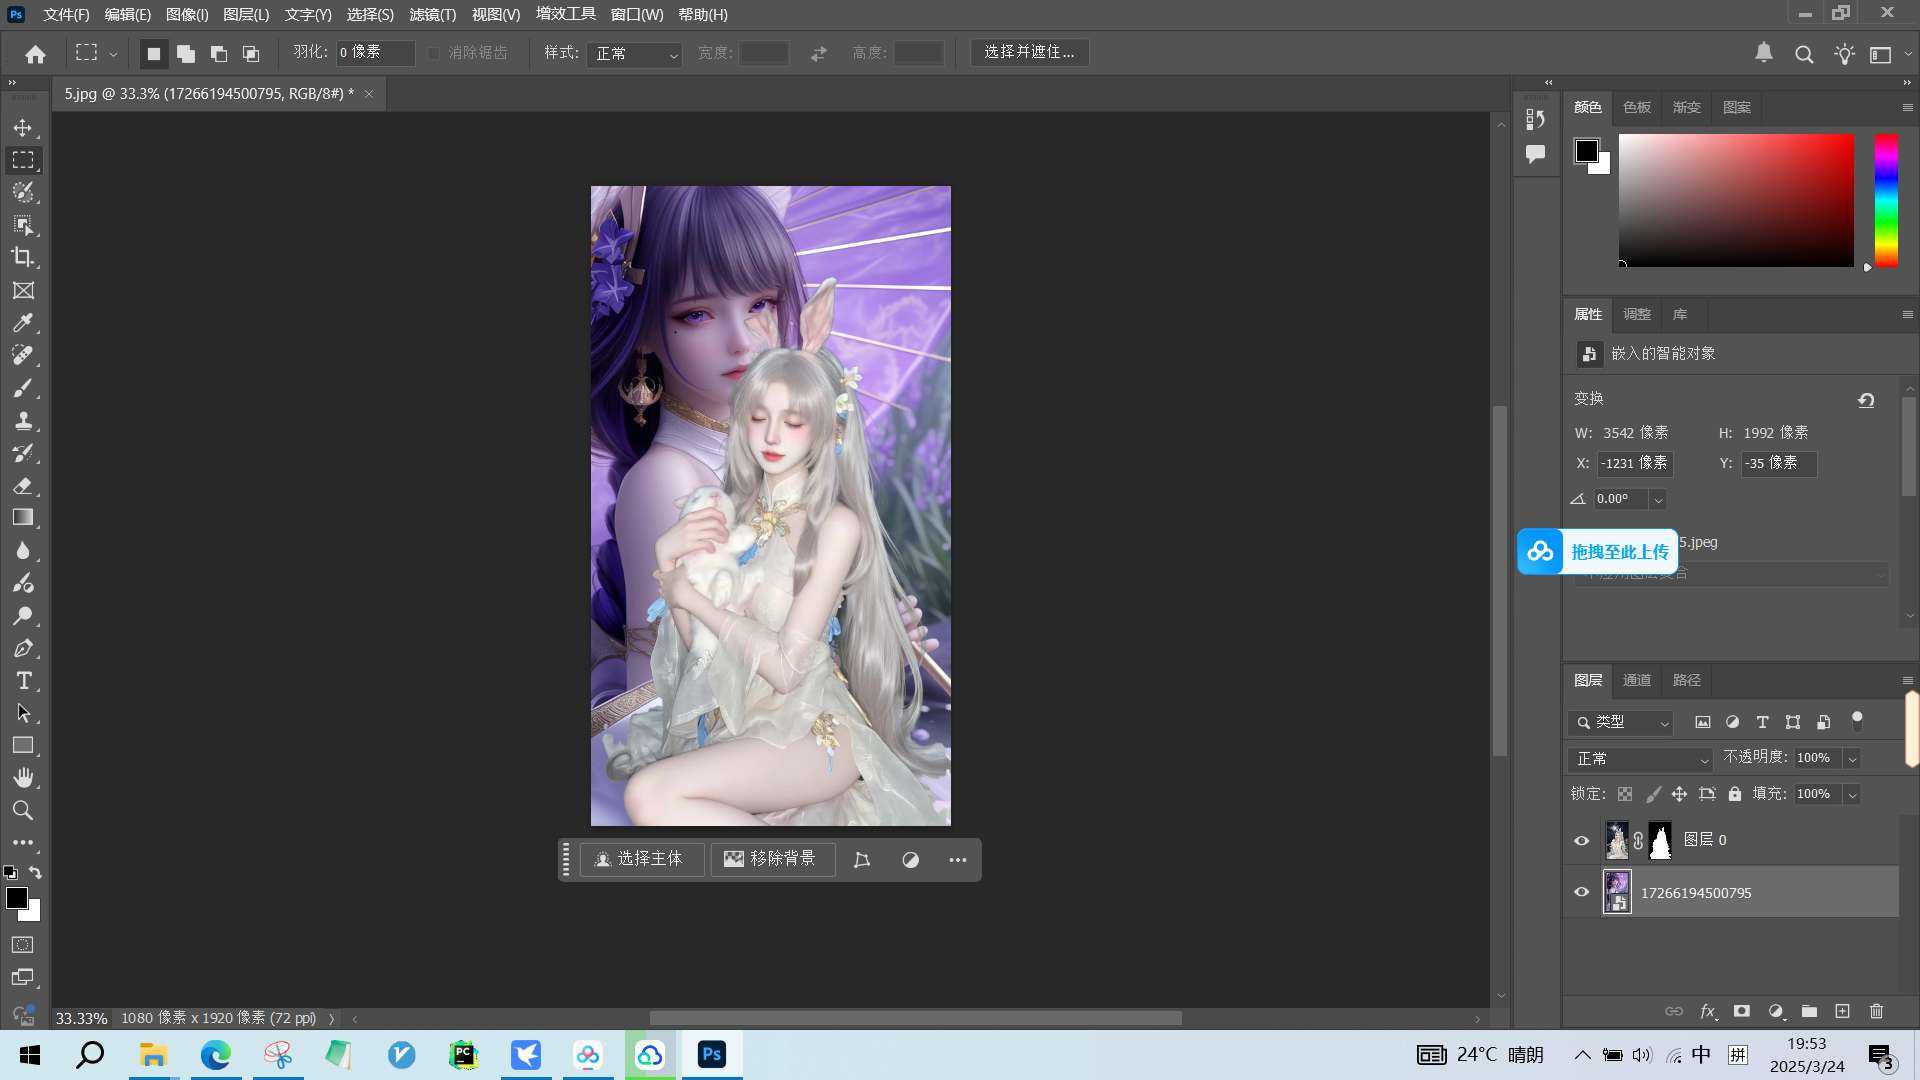Open the Layers panel menu
1920x1080 pixels.
(1907, 680)
